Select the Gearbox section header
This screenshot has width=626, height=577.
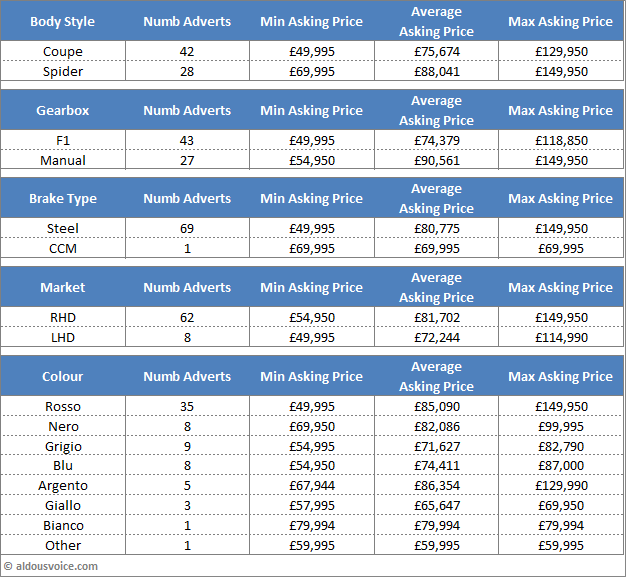point(63,110)
